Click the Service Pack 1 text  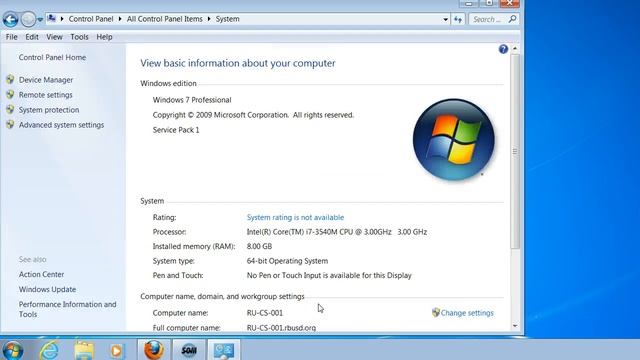coord(176,130)
